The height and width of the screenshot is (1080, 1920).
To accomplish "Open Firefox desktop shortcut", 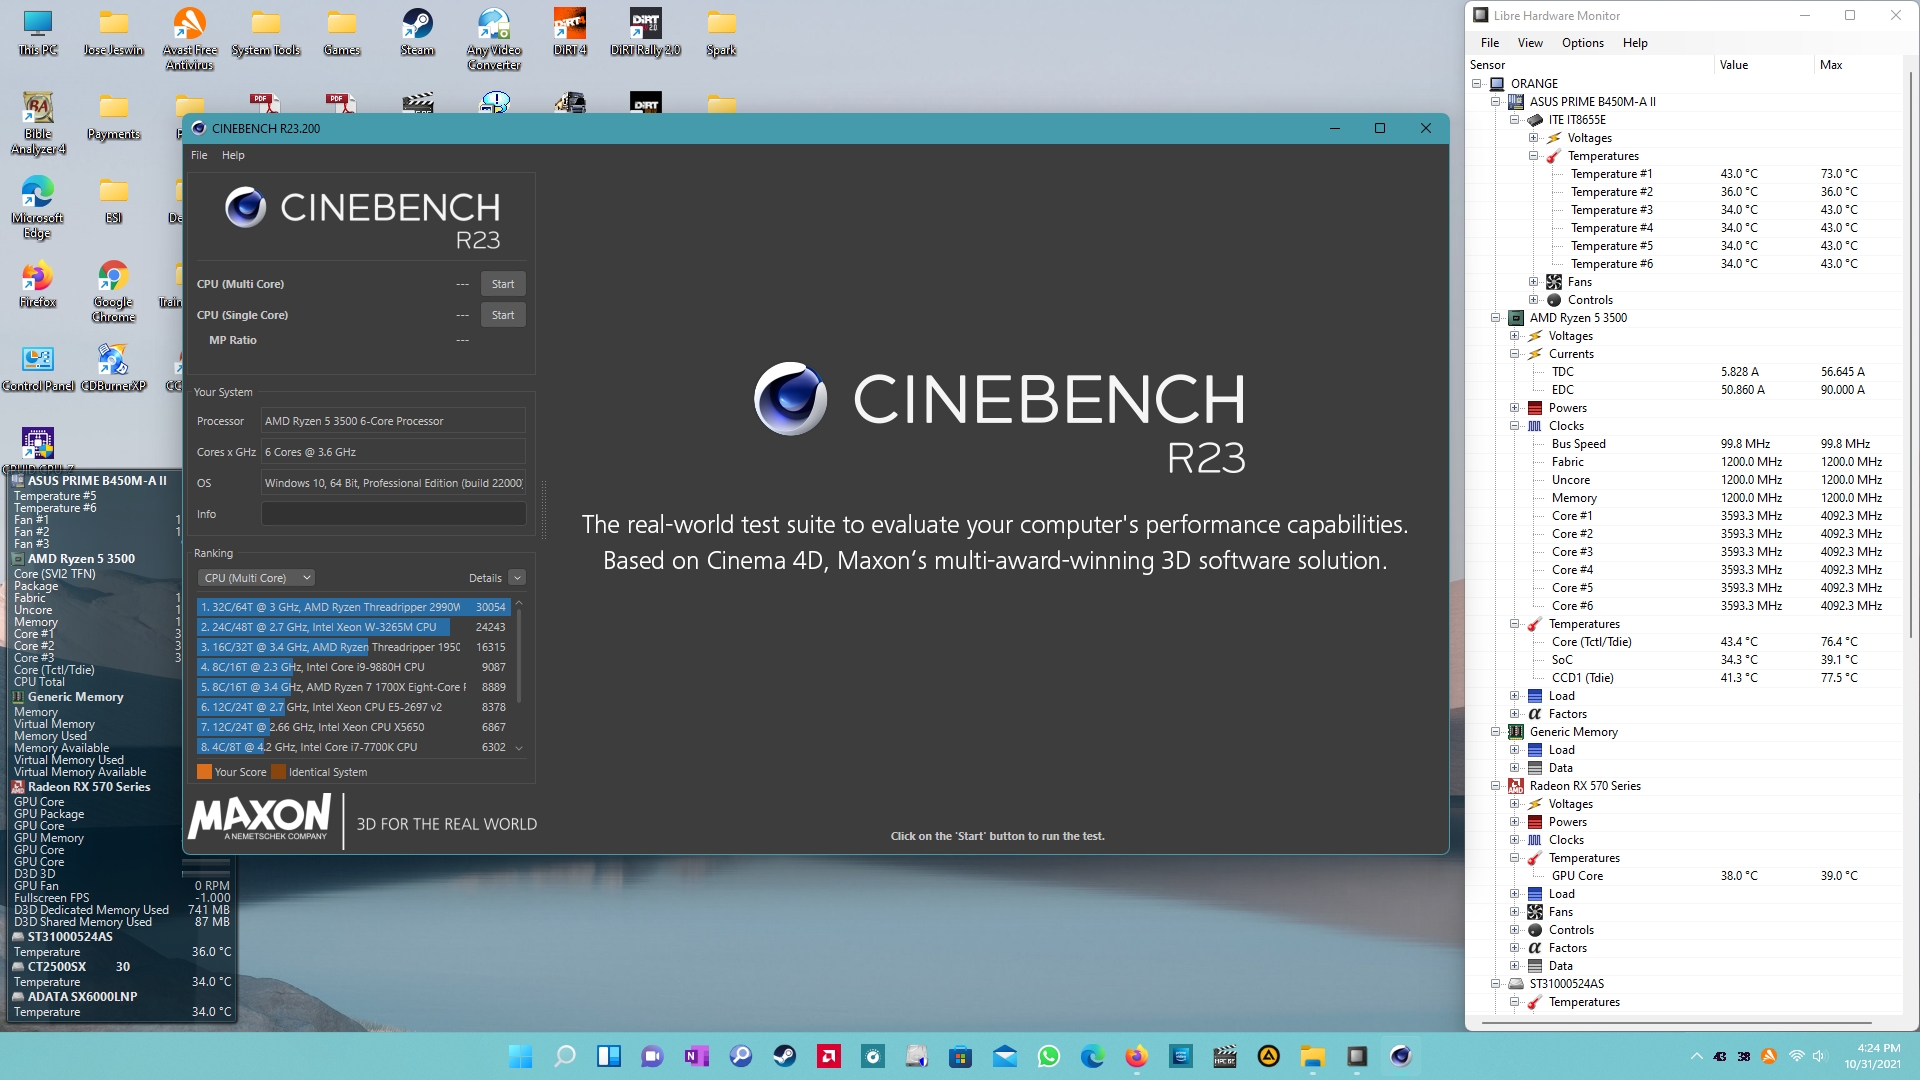I will coord(37,285).
